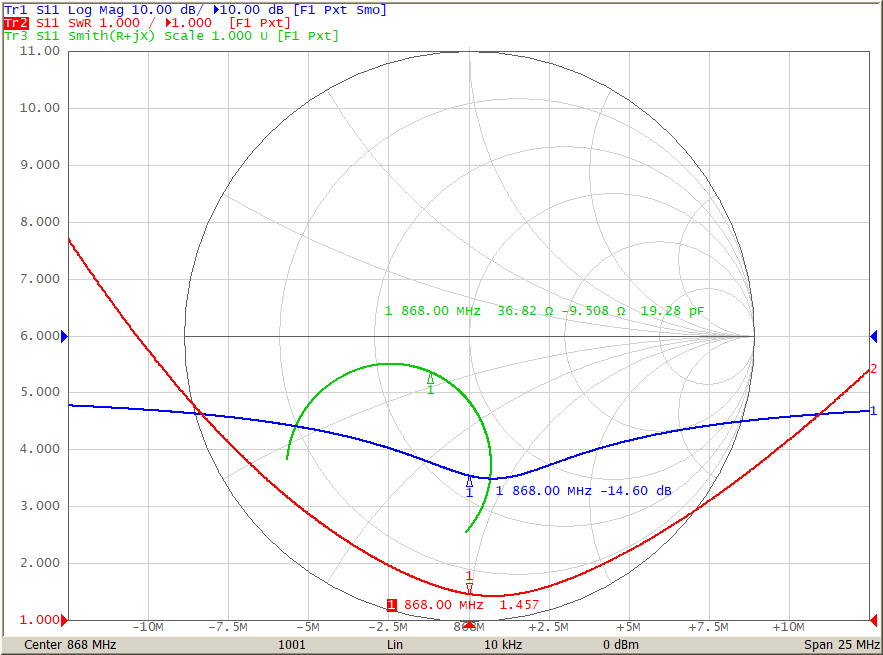
Task: Click the 1001 sweep points field
Action: pyautogui.click(x=291, y=645)
